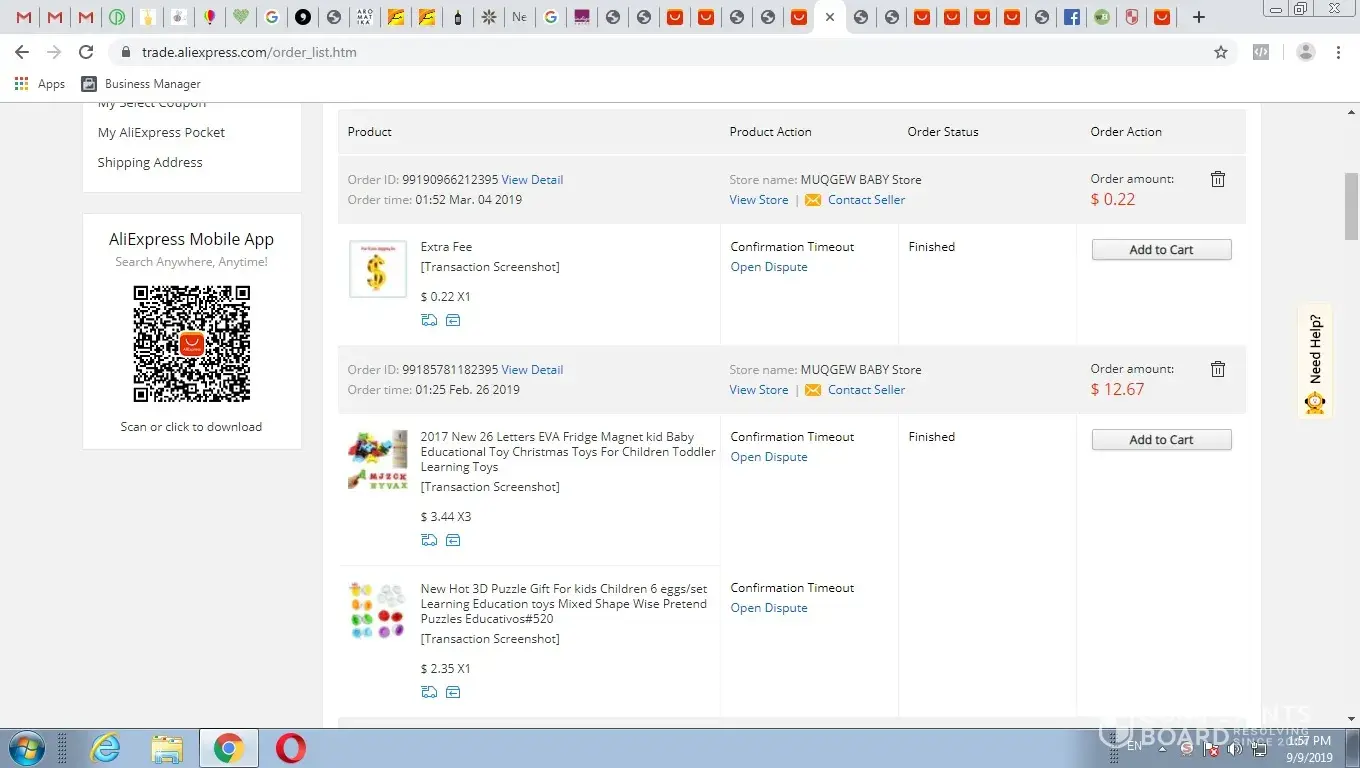Viewport: 1360px width, 768px height.
Task: Delete order 99190966212395 with trash icon
Action: coord(1217,179)
